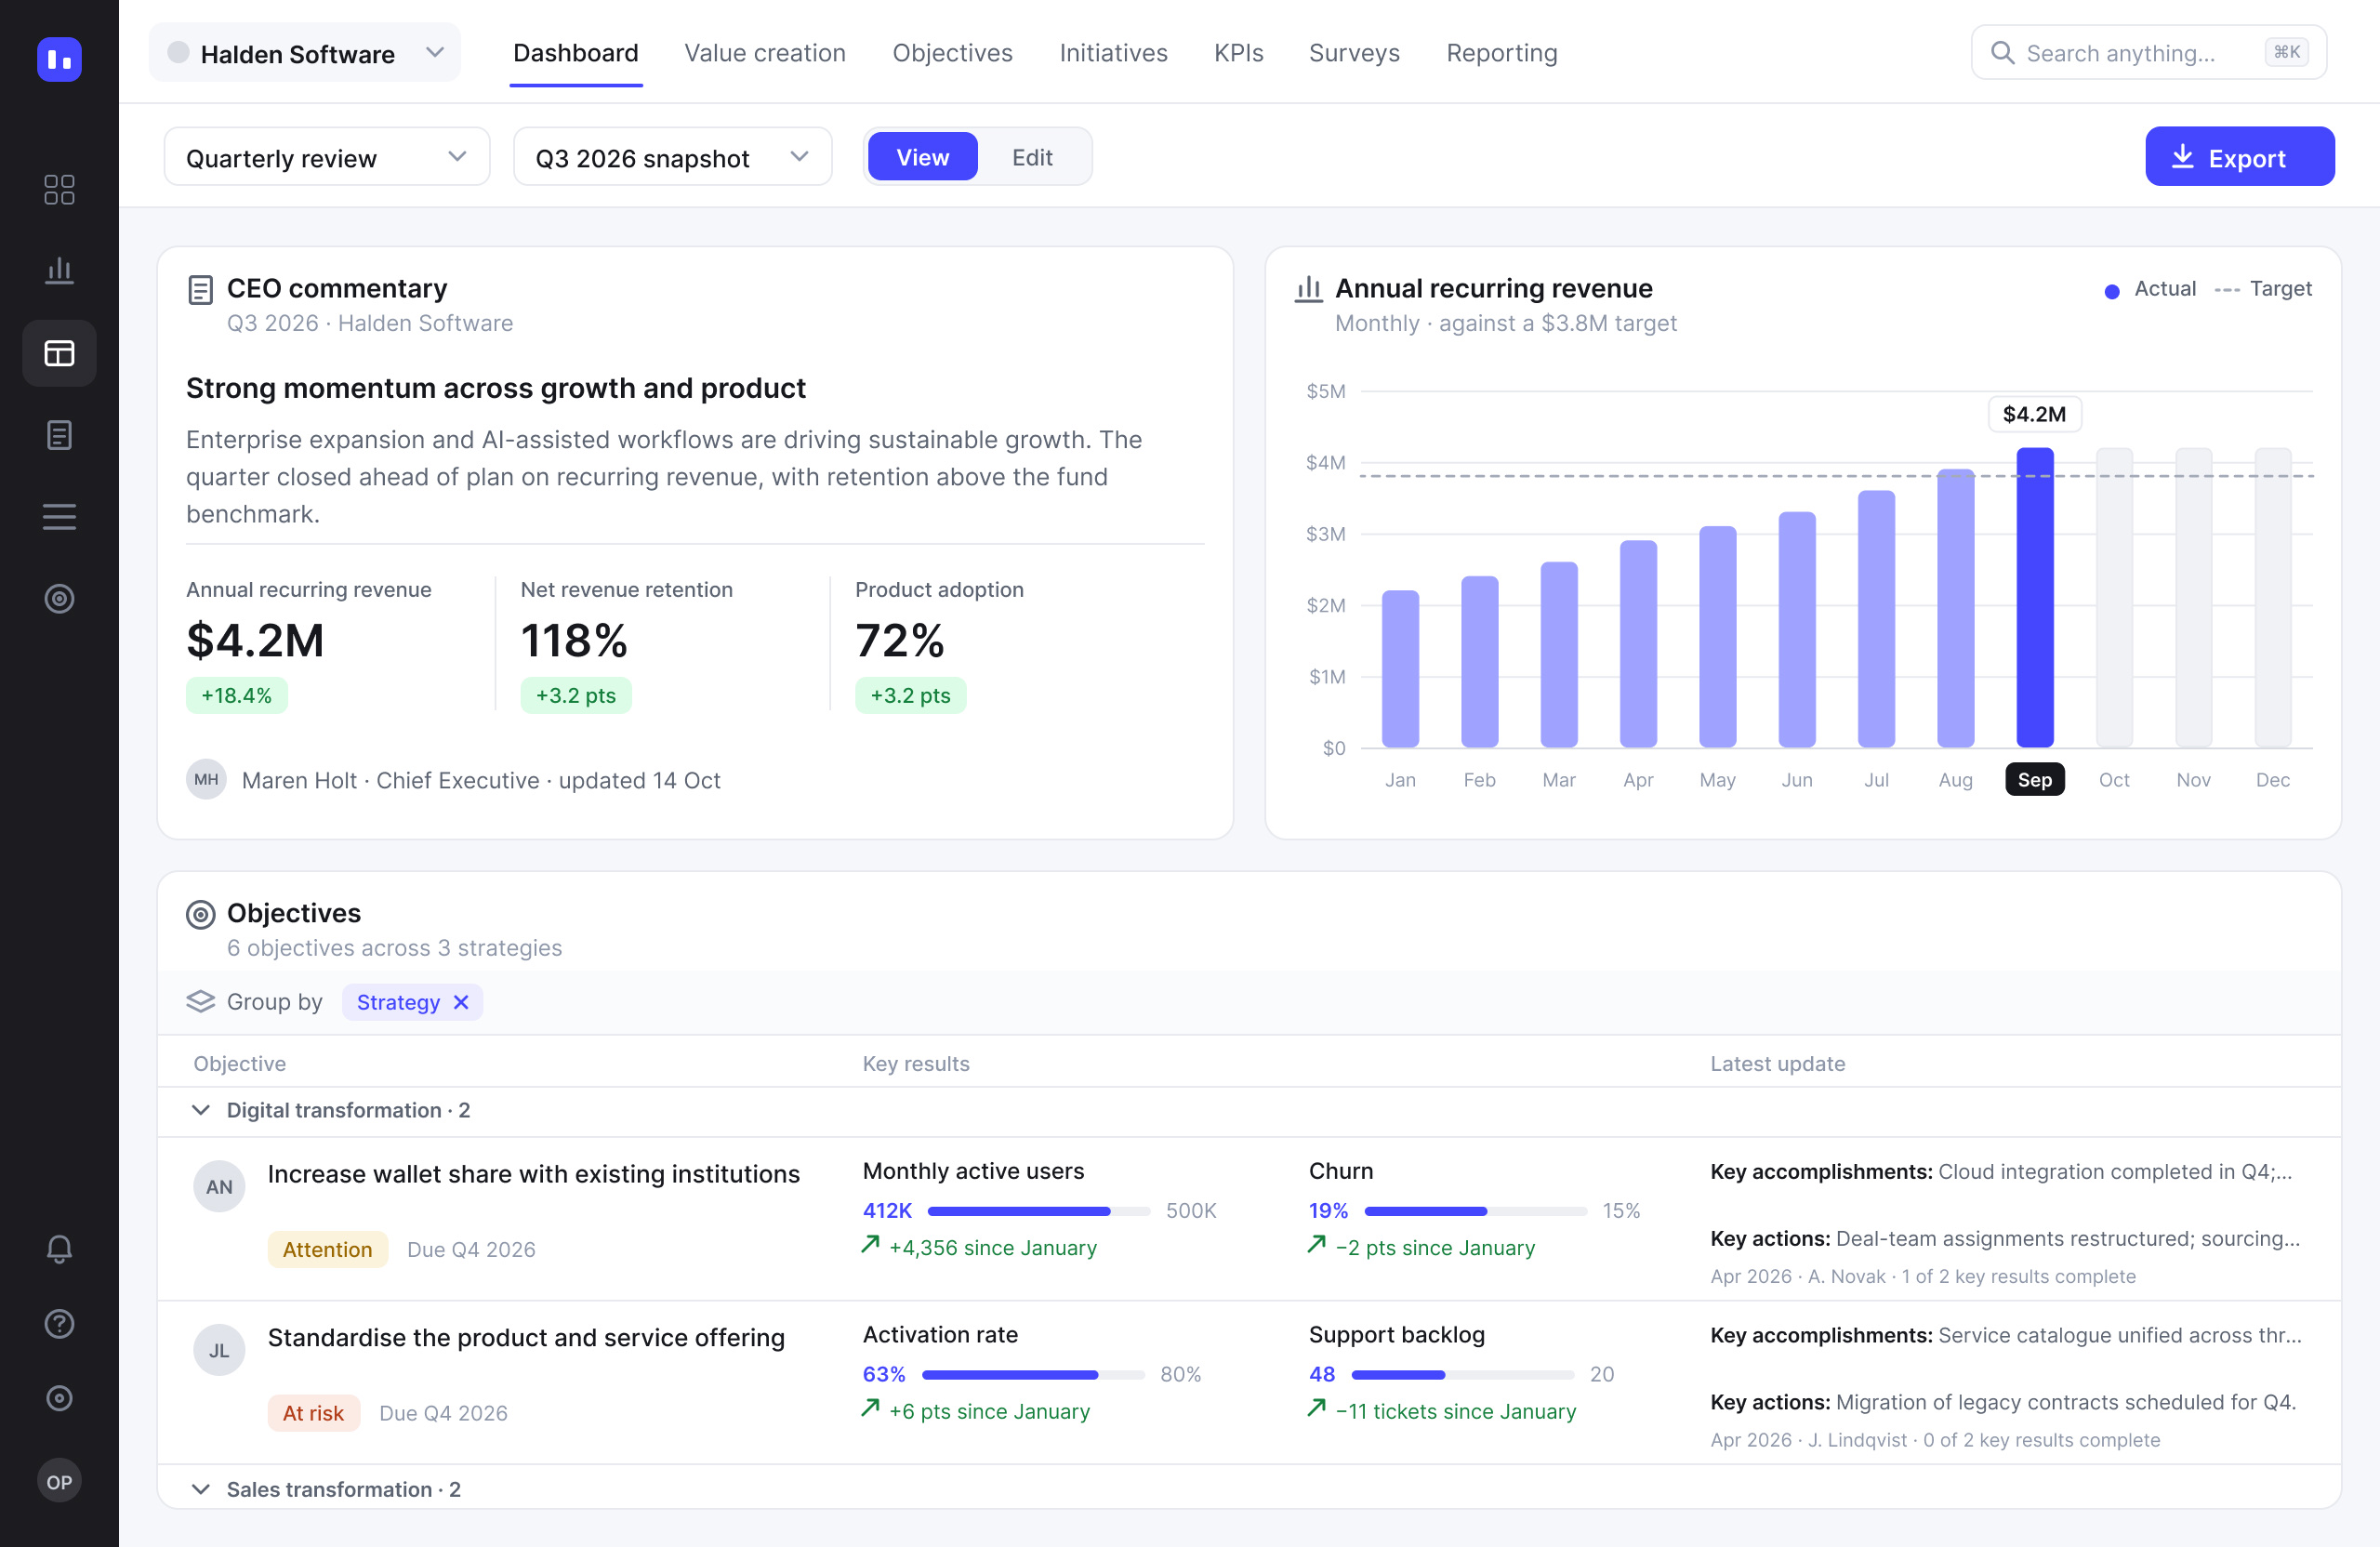Screen dimensions: 2380x1547
Task: Open the settings circle icon above OP avatar
Action: point(59,1398)
